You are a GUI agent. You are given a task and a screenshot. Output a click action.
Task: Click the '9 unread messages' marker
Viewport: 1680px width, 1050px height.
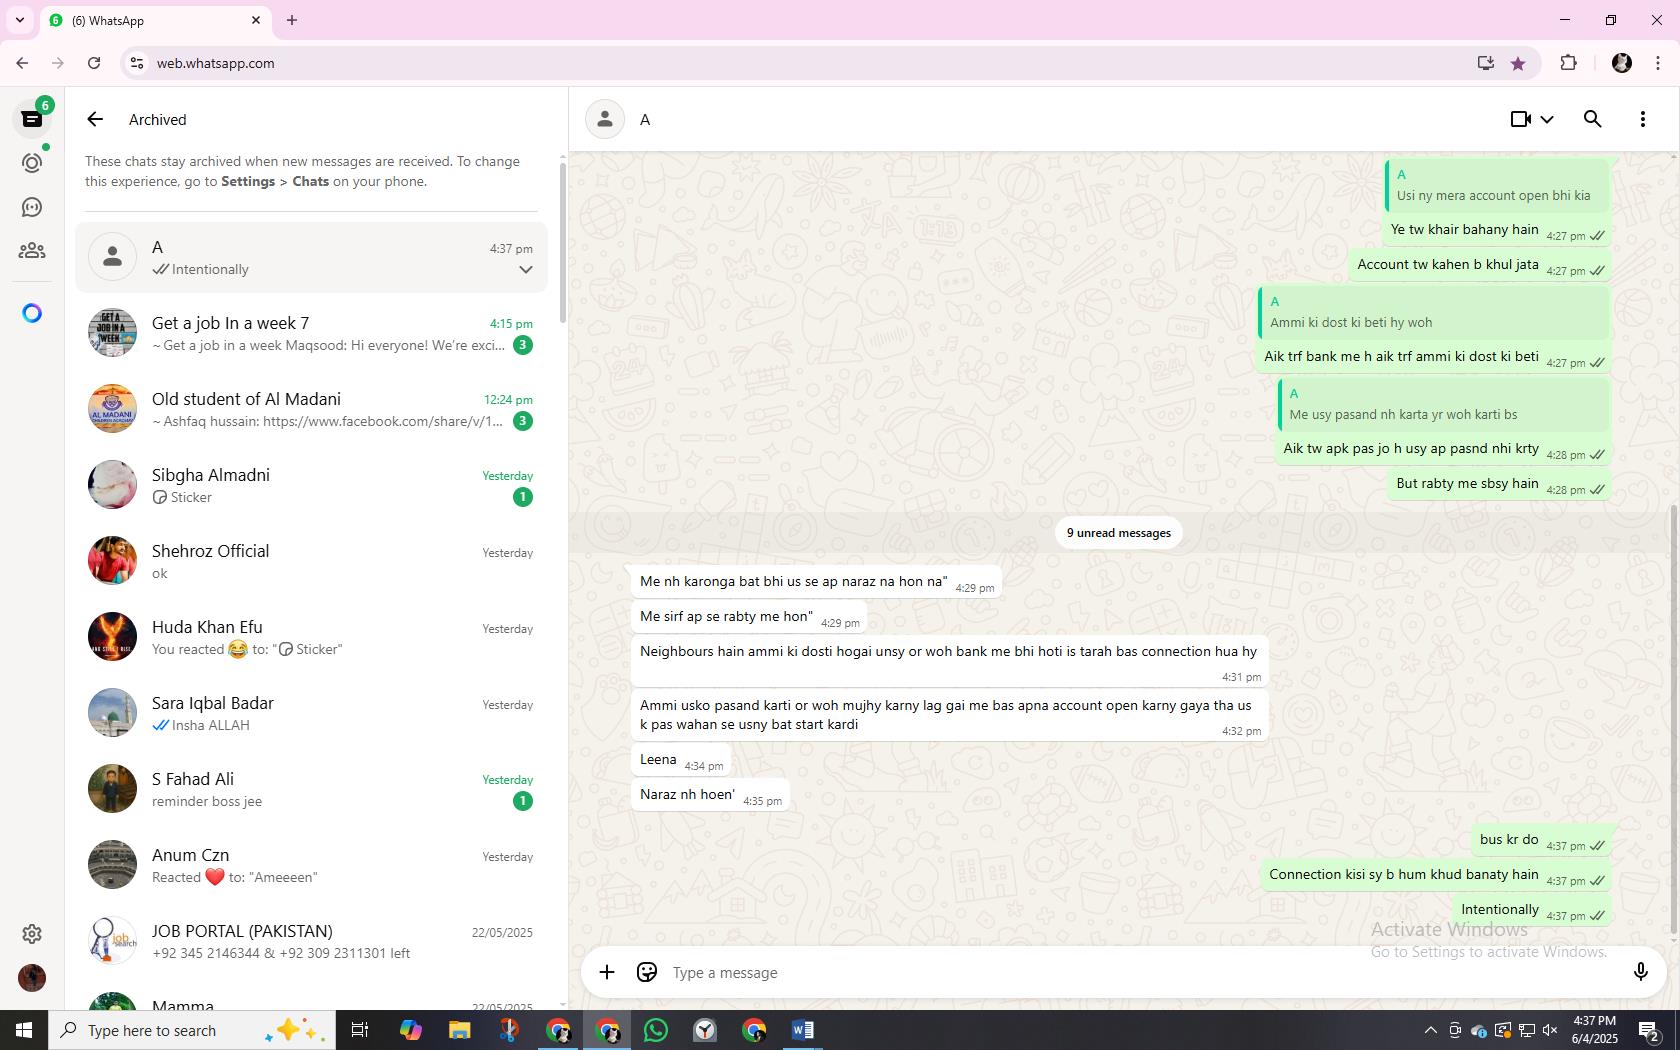click(1118, 533)
